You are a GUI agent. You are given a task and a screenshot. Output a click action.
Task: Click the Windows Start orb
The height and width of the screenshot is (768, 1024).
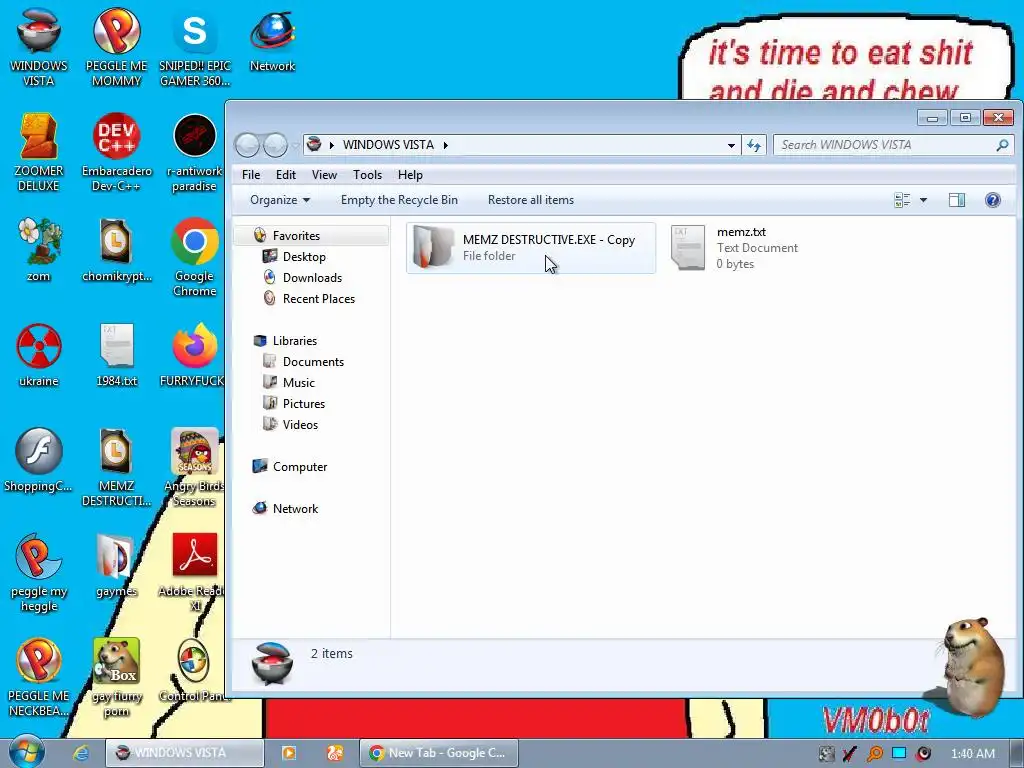tap(26, 752)
